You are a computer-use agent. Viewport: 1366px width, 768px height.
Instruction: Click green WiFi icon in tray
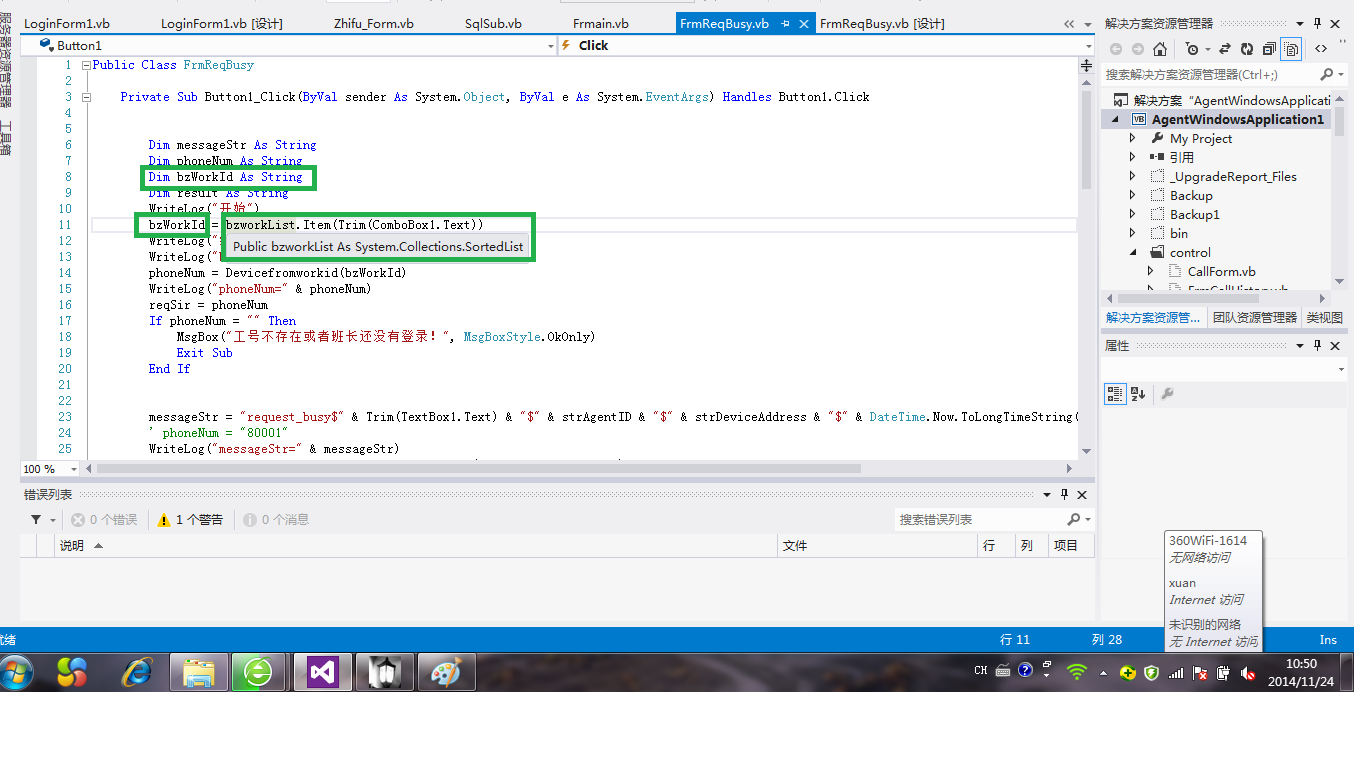coord(1077,672)
